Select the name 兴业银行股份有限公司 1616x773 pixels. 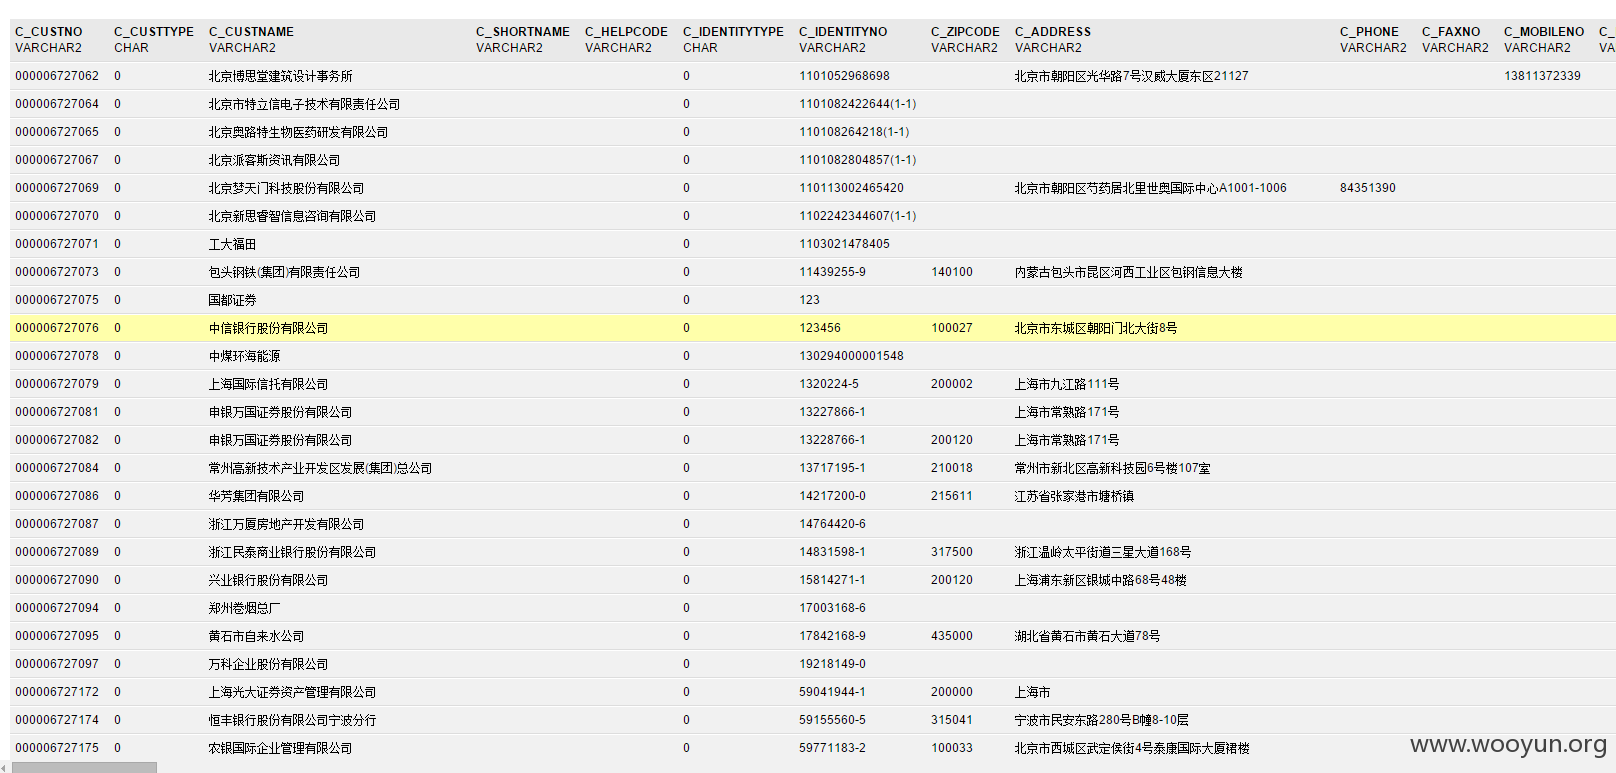point(268,580)
